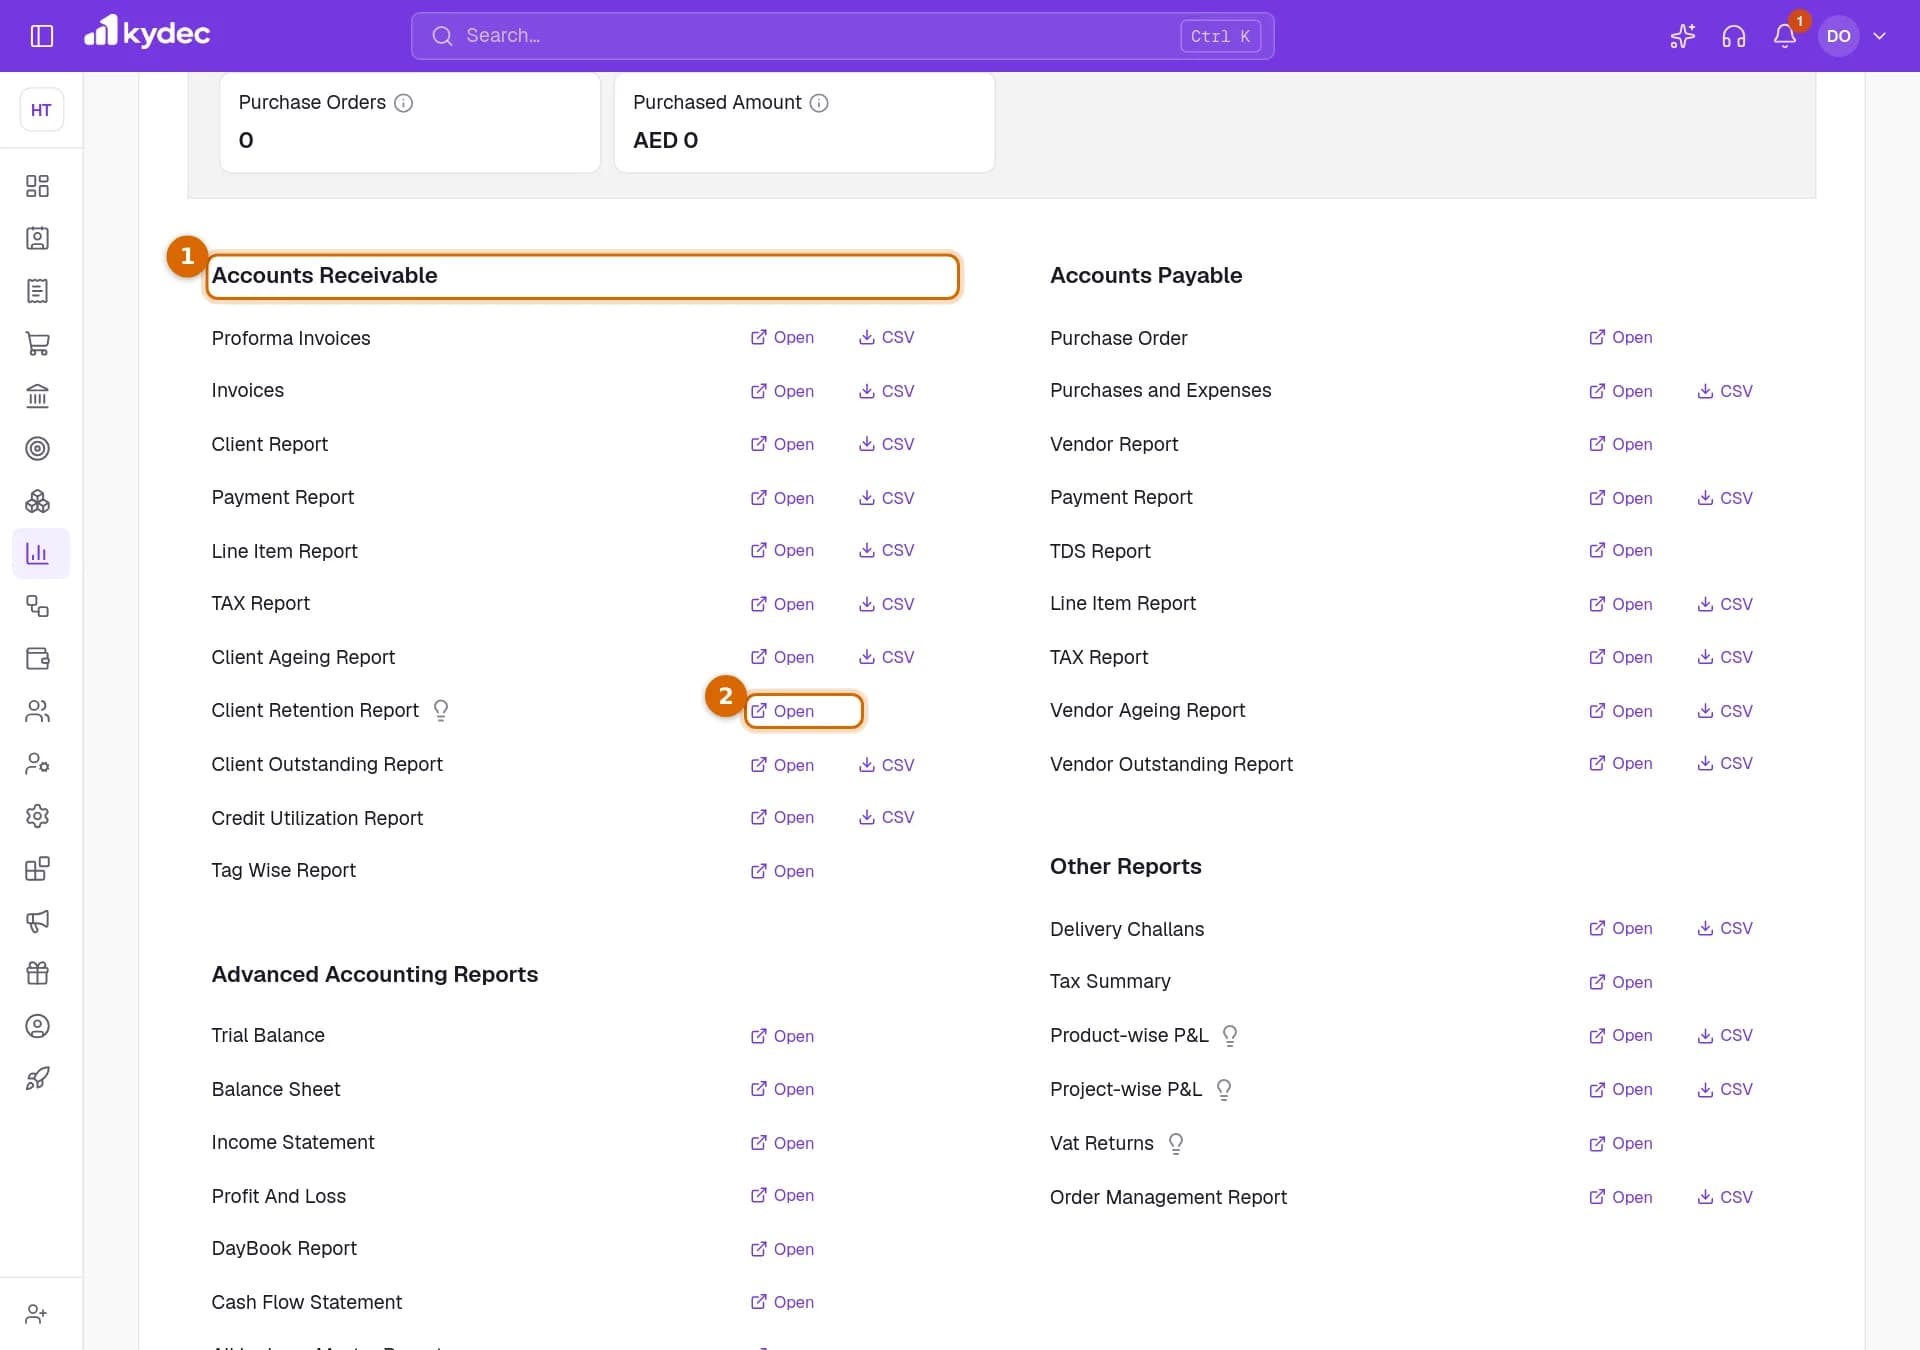Open the settings gear icon in sidebar
Viewport: 1920px width, 1350px height.
[x=37, y=816]
